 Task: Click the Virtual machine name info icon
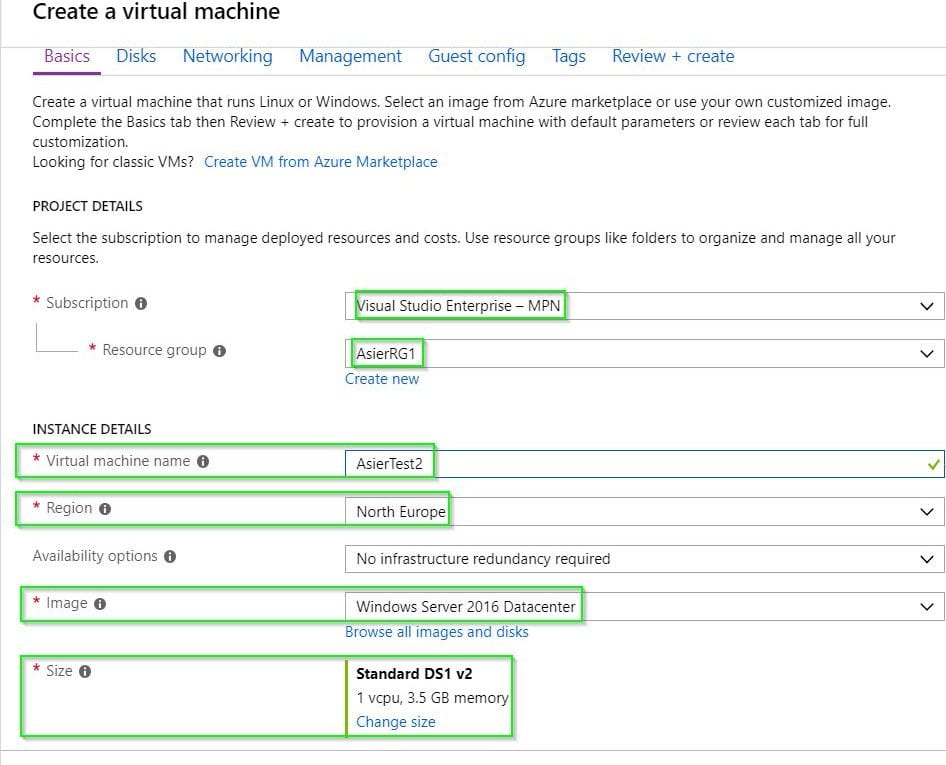click(203, 462)
